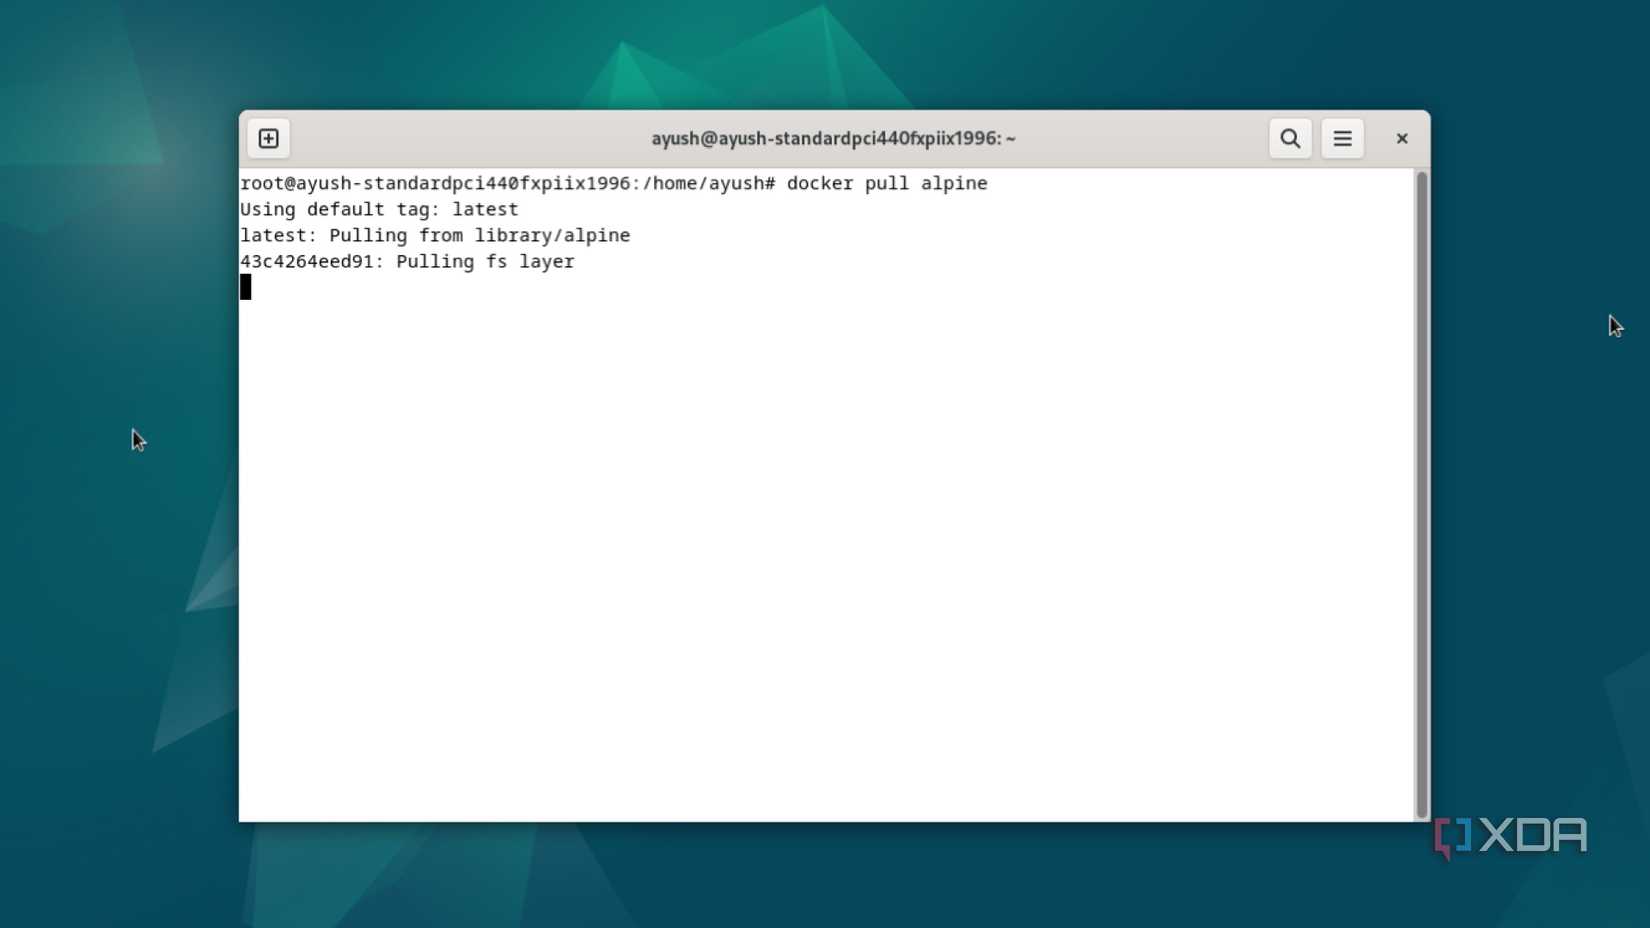Click the layer ID 43c4264eed91
This screenshot has width=1650, height=928.
coord(307,261)
